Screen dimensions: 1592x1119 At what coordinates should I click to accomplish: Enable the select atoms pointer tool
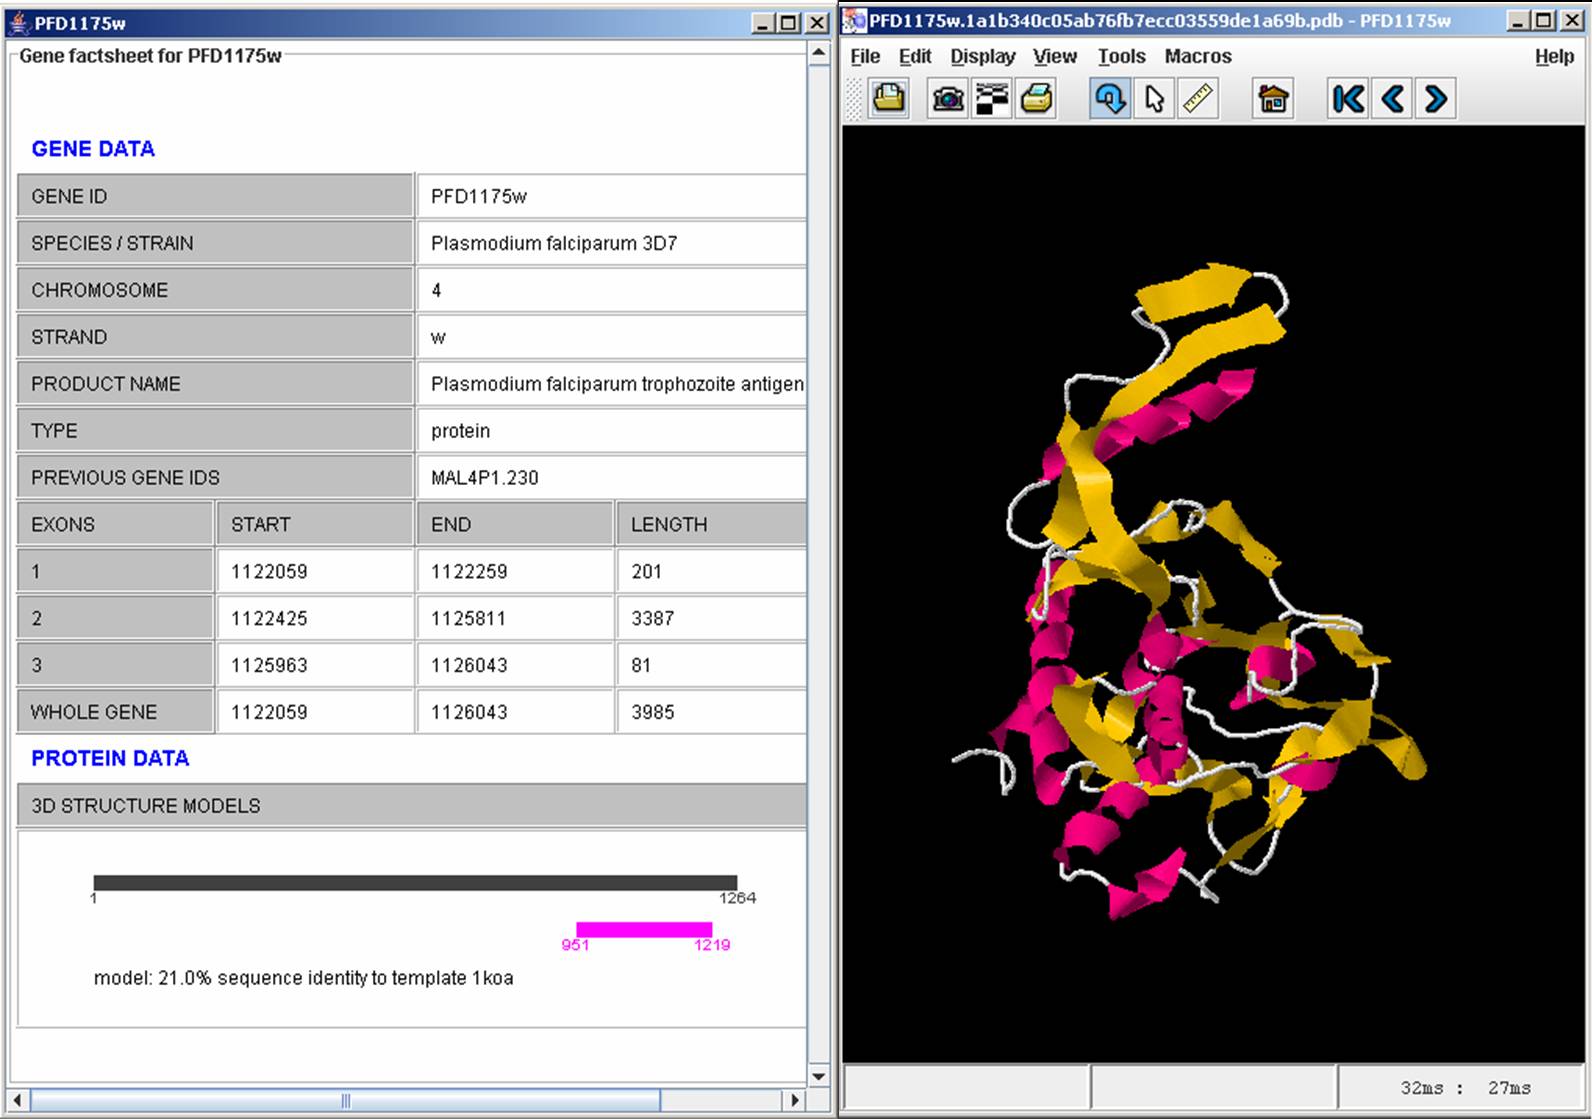point(1154,99)
